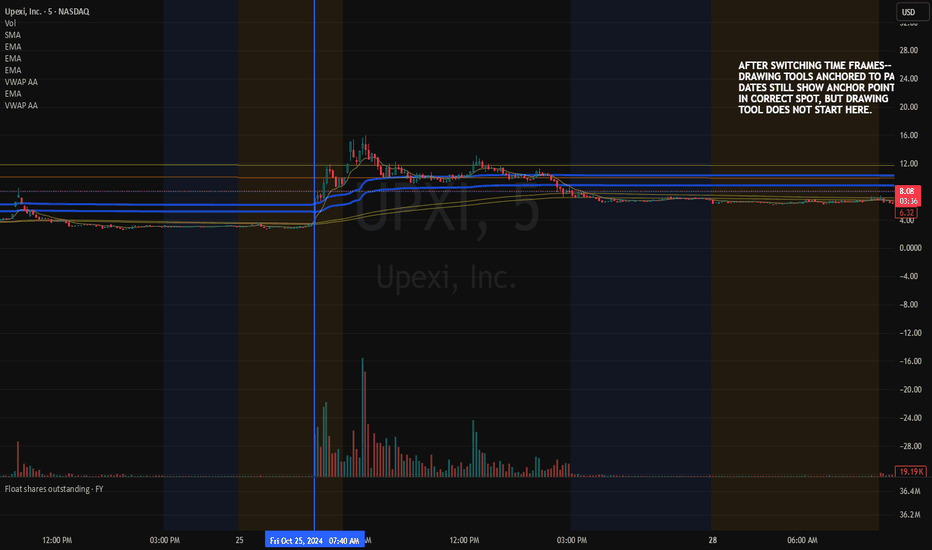Click the 28.00 price axis value
Viewport: 932px width, 550px height.
tap(908, 51)
